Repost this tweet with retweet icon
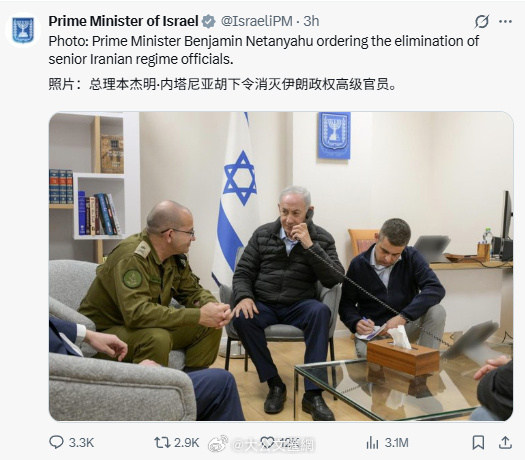Screen dimensions: 525x460 [x=162, y=443]
